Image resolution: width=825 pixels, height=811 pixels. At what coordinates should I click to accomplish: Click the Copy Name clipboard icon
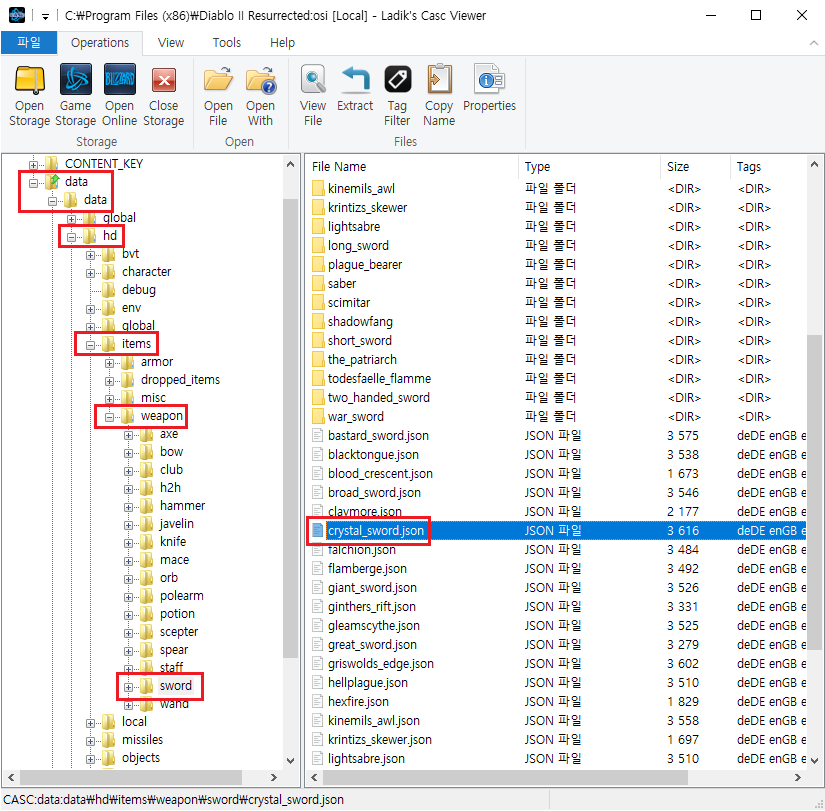[x=439, y=80]
